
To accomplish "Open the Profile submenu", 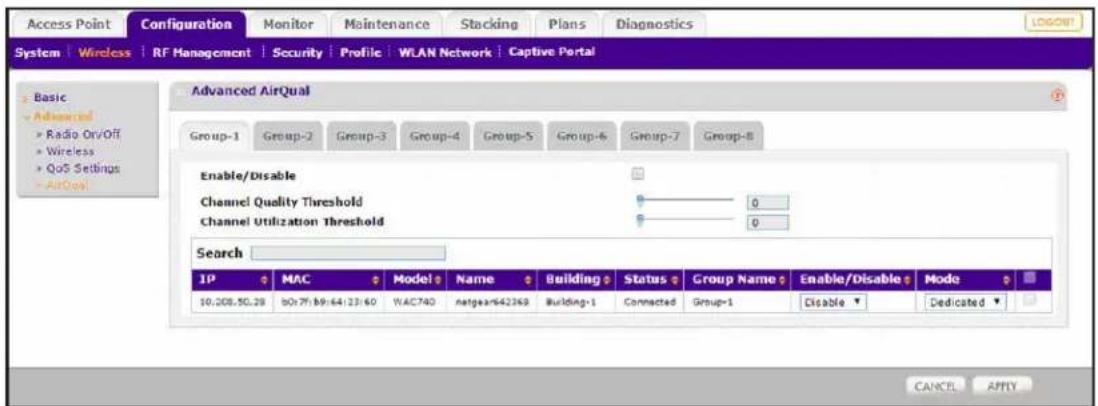I will [x=360, y=52].
